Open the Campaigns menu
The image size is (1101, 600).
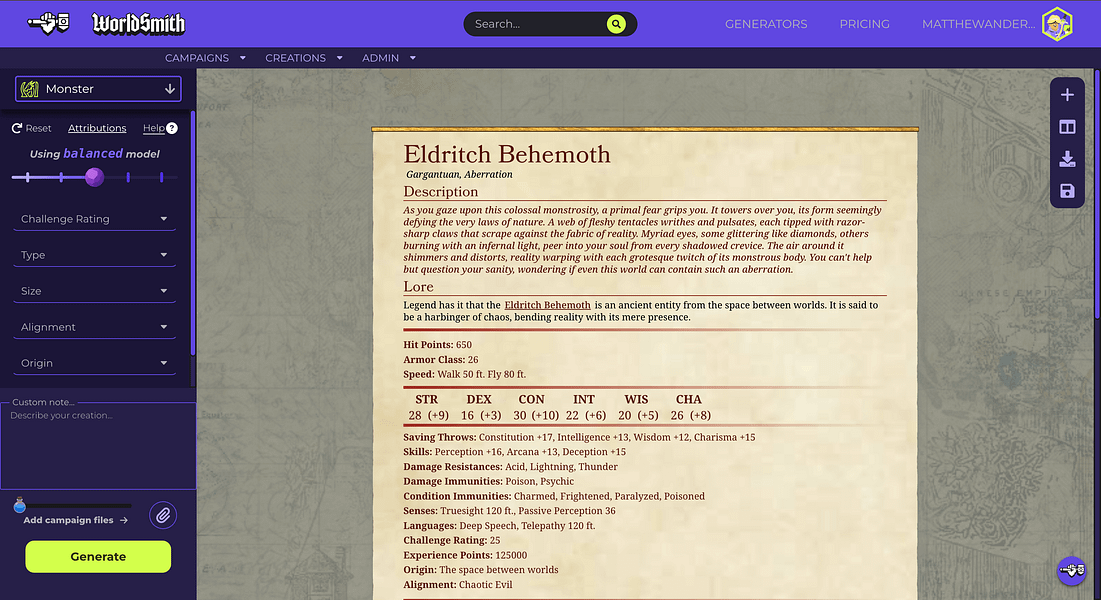tap(205, 58)
